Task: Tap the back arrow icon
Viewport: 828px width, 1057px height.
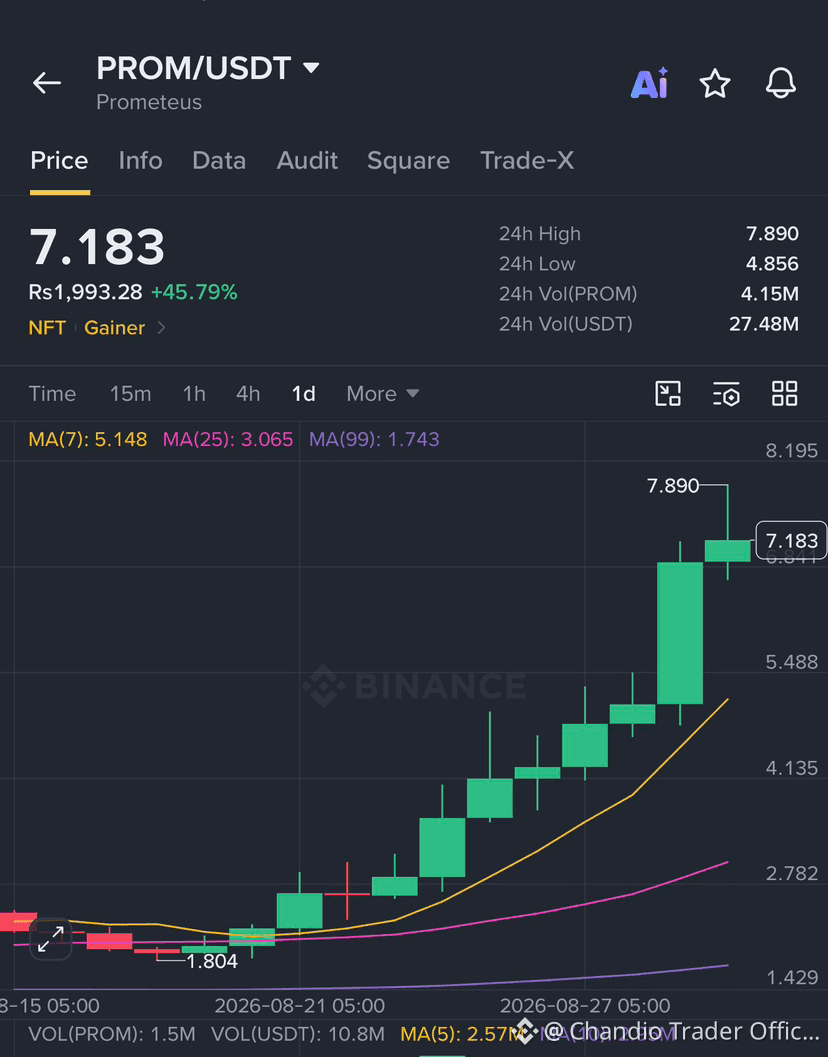Action: (47, 83)
